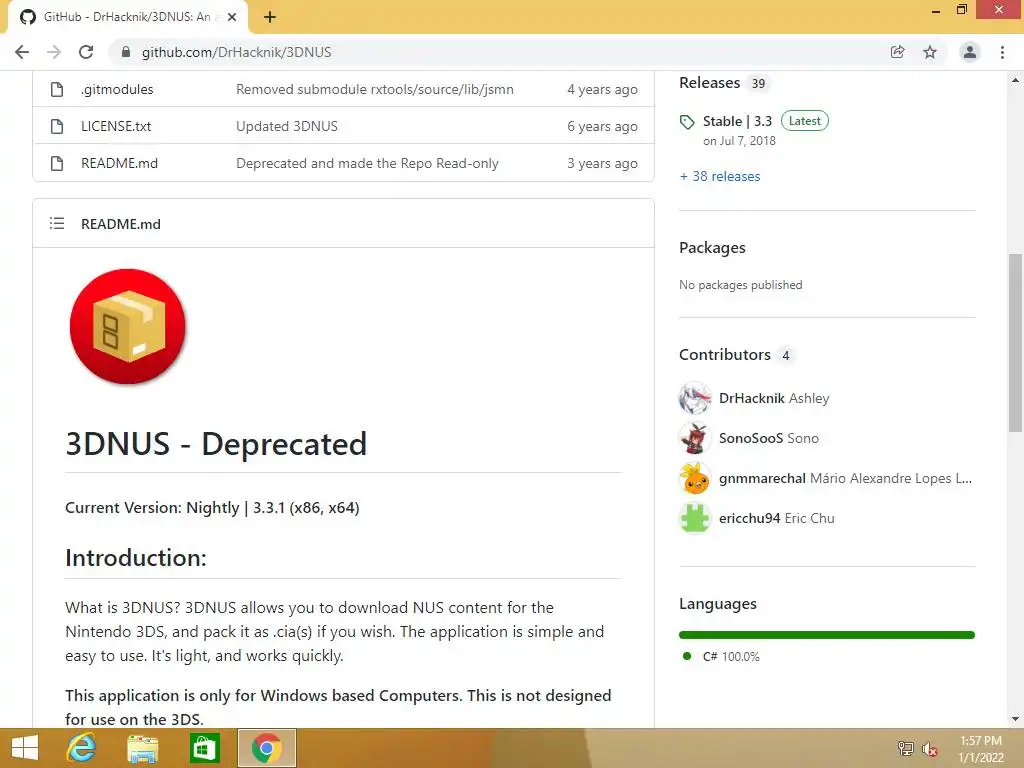The height and width of the screenshot is (768, 1024).
Task: Click the '3DNUS - Deprecated' heading
Action: point(216,444)
